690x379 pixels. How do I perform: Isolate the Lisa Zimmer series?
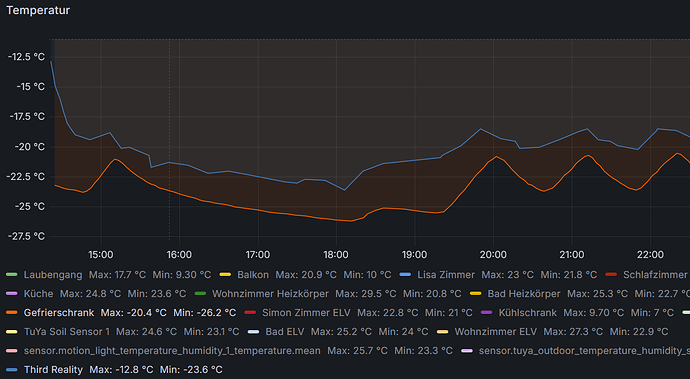click(446, 275)
